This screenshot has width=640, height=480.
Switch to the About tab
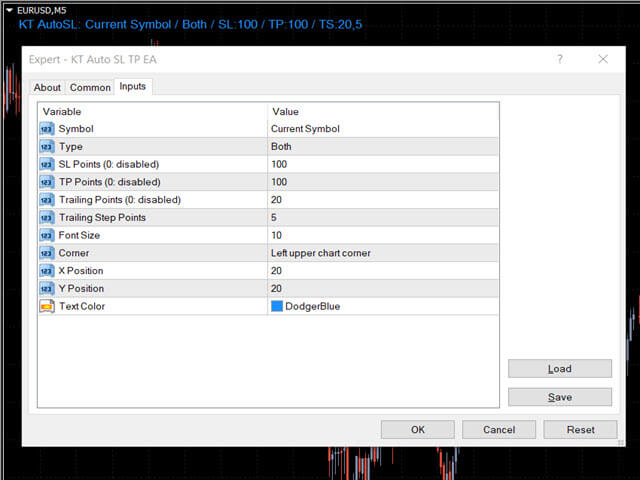point(47,88)
